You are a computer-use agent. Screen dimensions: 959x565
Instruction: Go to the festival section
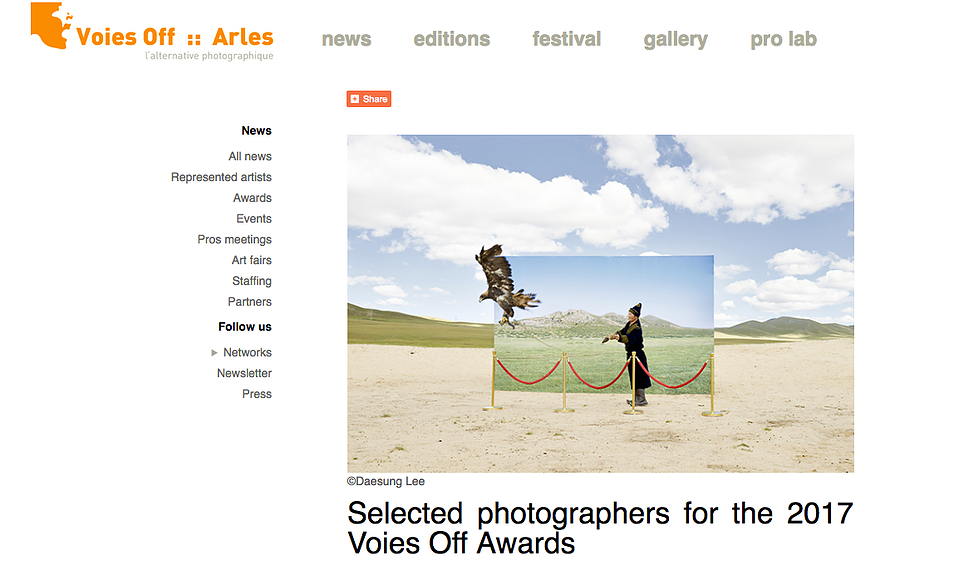566,39
